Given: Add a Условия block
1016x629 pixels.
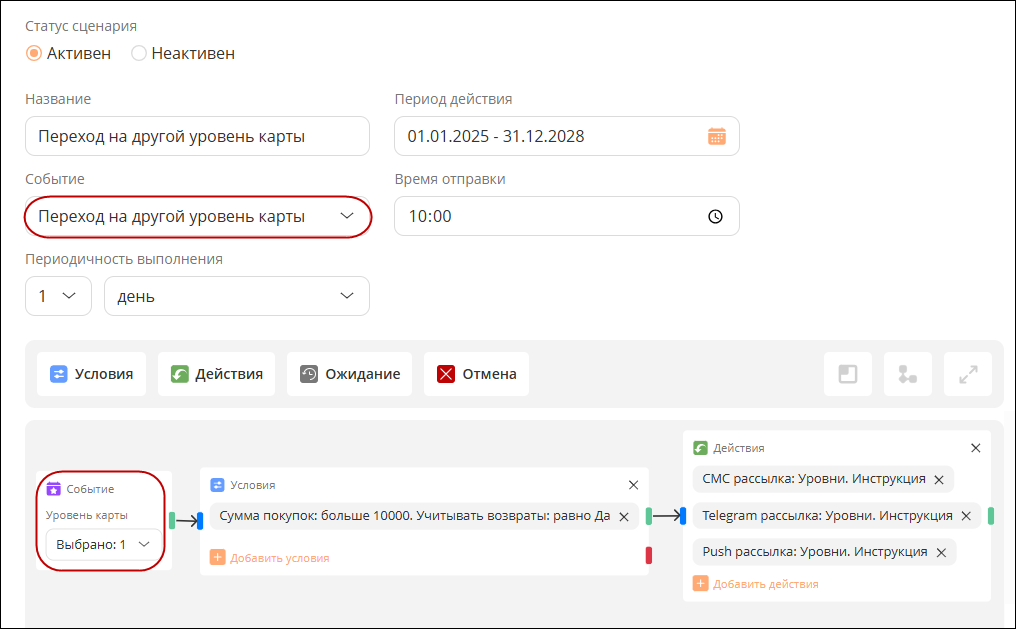Looking at the screenshot, I should click(x=91, y=374).
